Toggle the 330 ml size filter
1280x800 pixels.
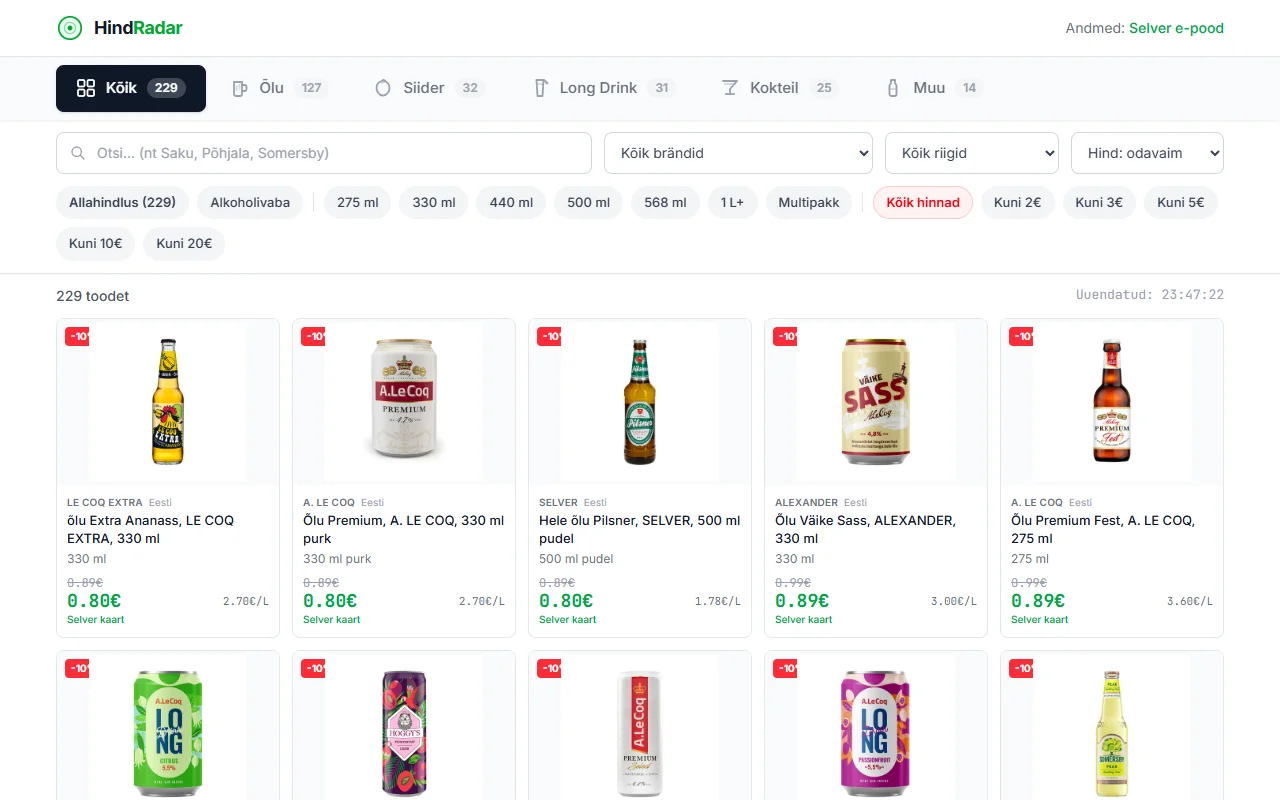434,202
